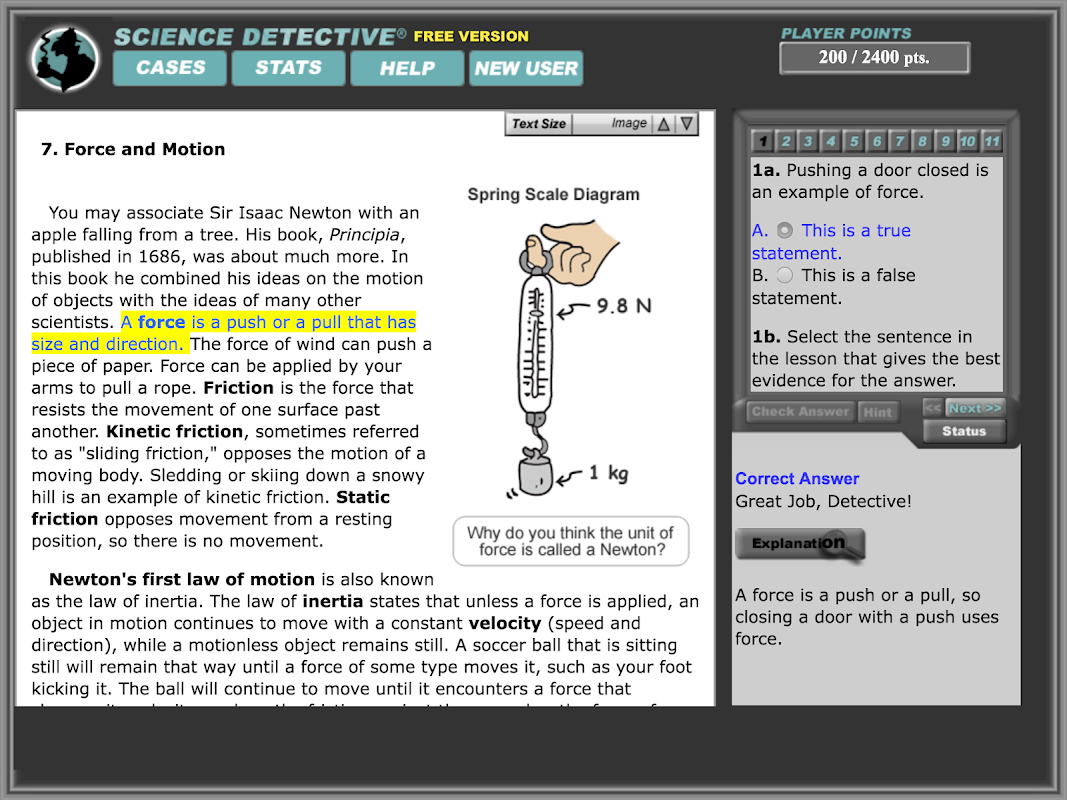Click the 'Correct Answer' feedback text

coord(797,479)
